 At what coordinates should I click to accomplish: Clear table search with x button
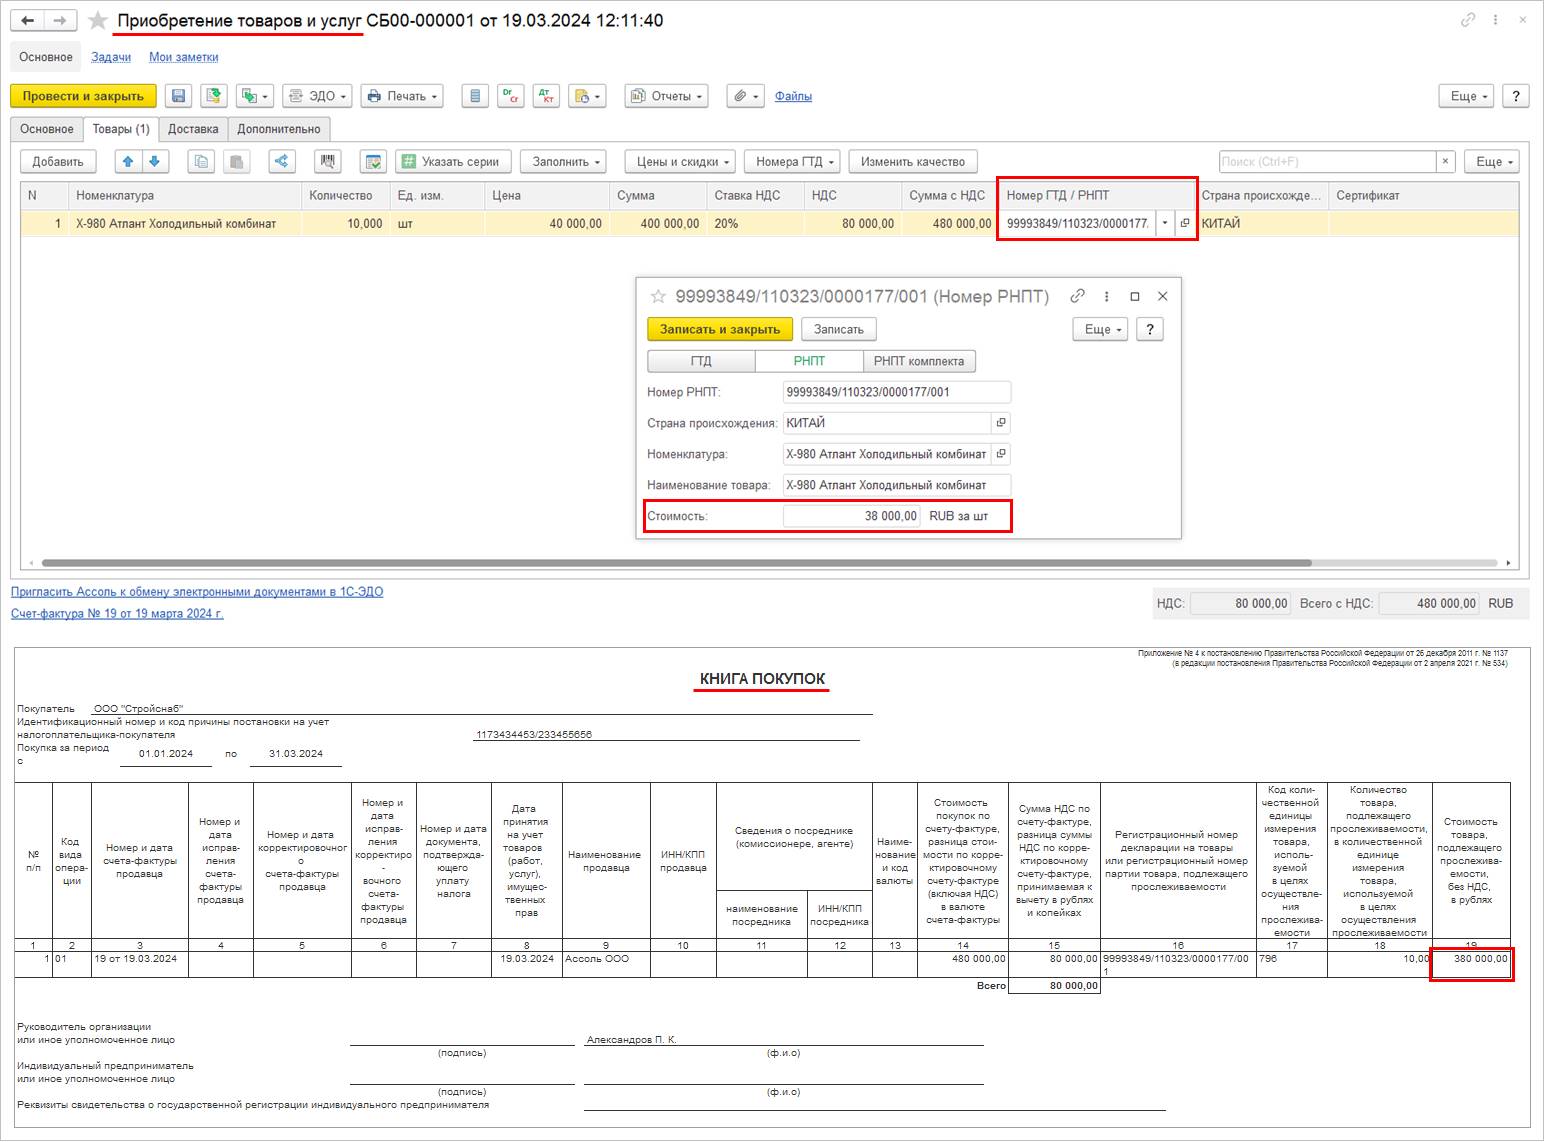tap(1445, 162)
